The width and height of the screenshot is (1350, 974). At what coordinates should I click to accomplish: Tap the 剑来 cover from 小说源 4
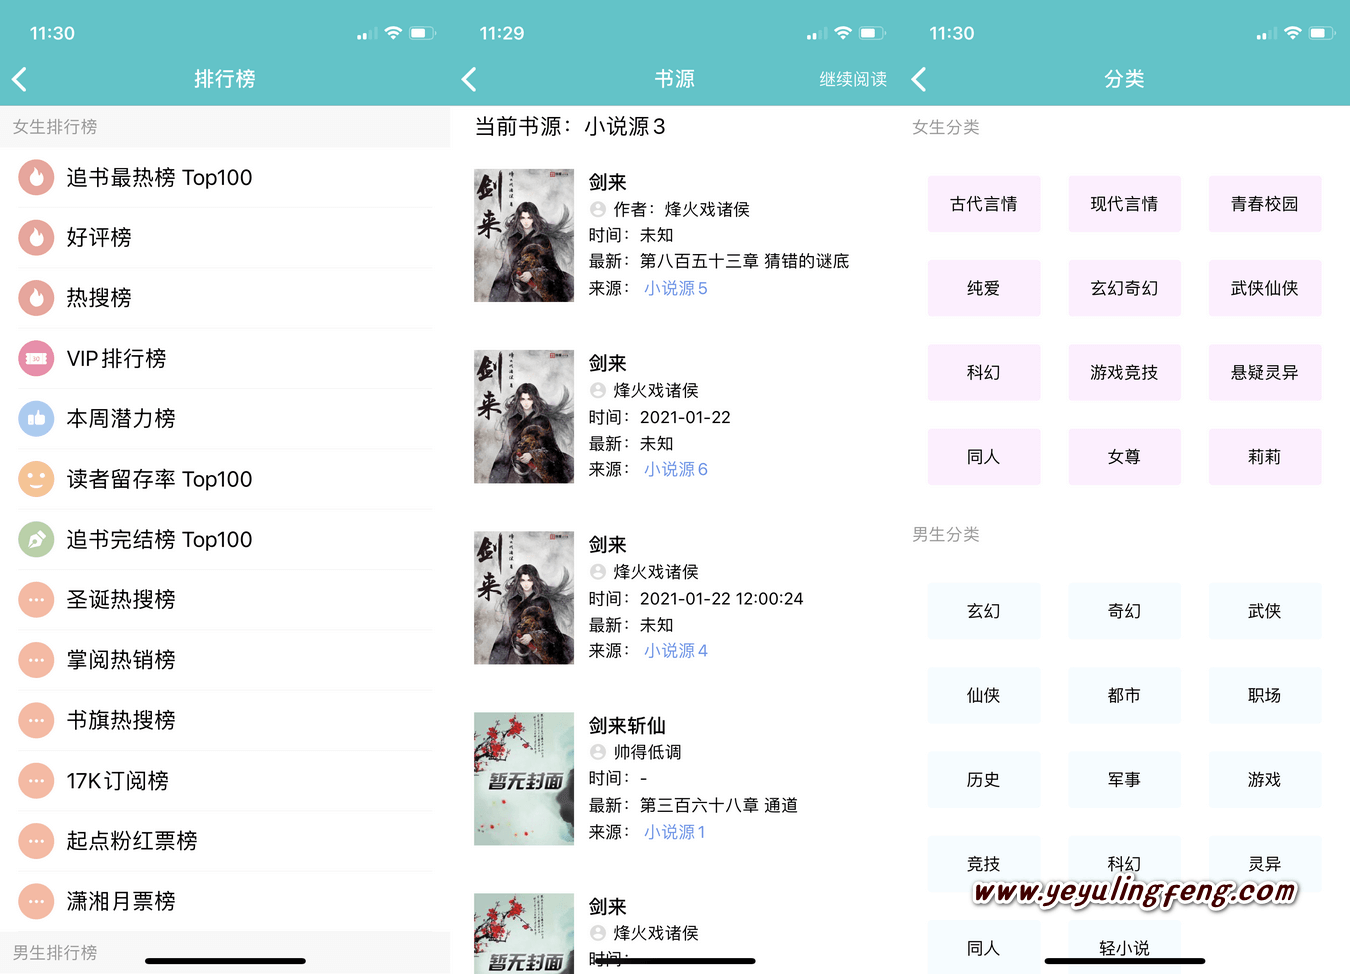point(524,597)
